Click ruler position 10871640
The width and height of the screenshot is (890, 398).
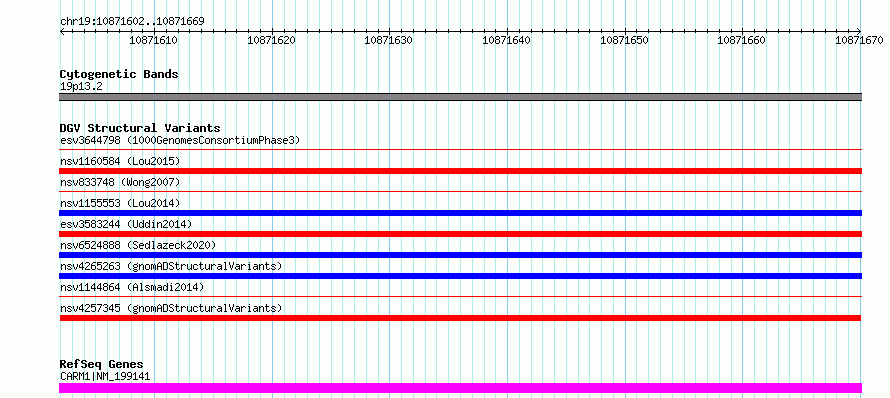(507, 41)
